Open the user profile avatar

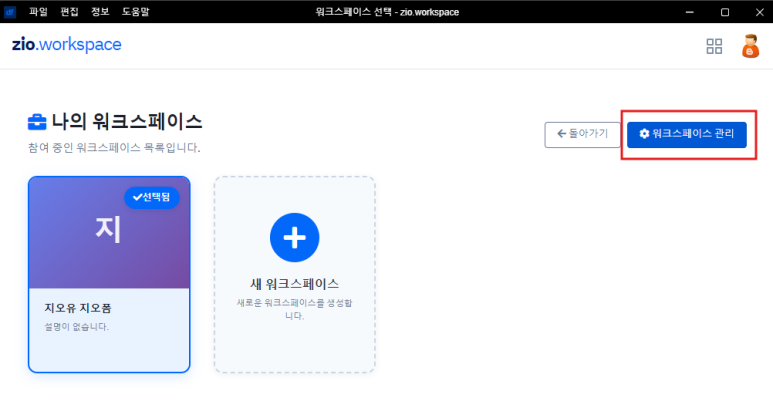750,46
